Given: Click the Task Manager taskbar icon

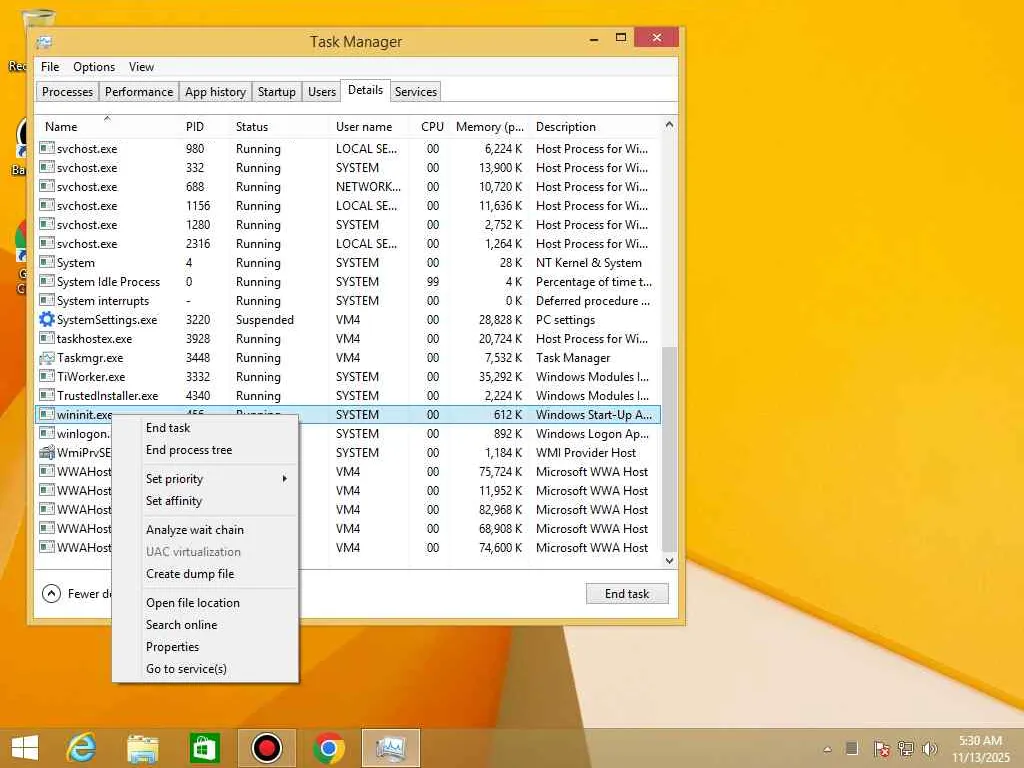Looking at the screenshot, I should coord(391,748).
